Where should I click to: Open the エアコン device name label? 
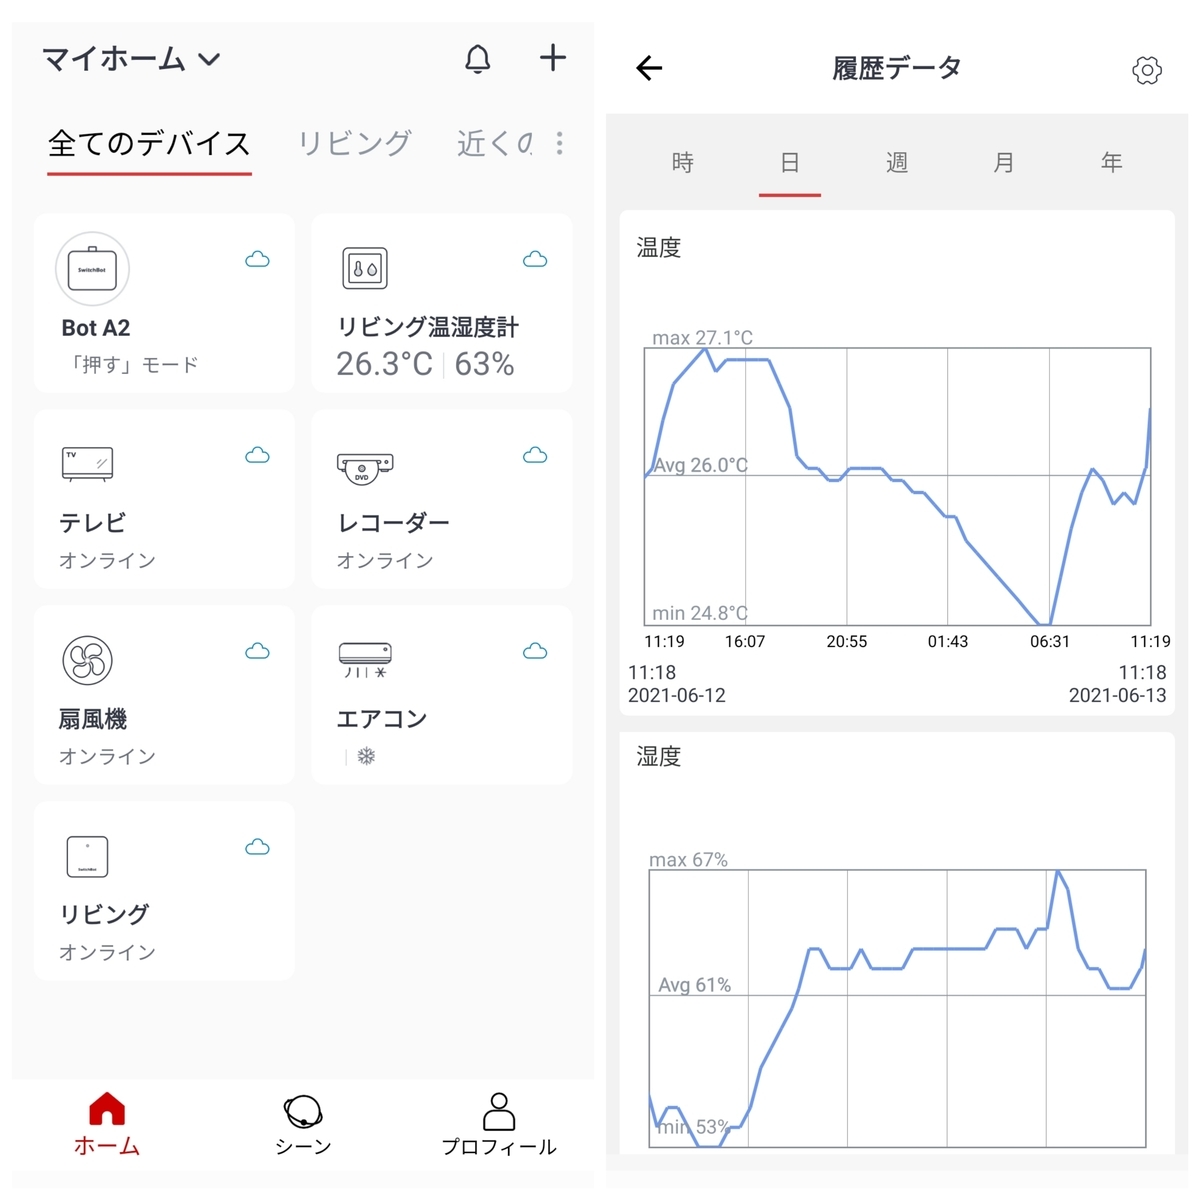[382, 719]
